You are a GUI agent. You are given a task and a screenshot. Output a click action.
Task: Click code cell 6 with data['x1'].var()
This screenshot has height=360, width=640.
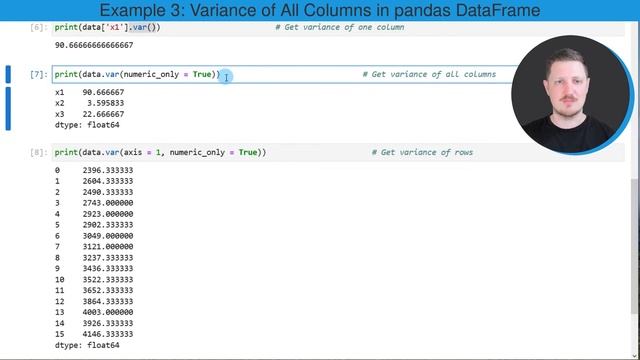pyautogui.click(x=338, y=28)
